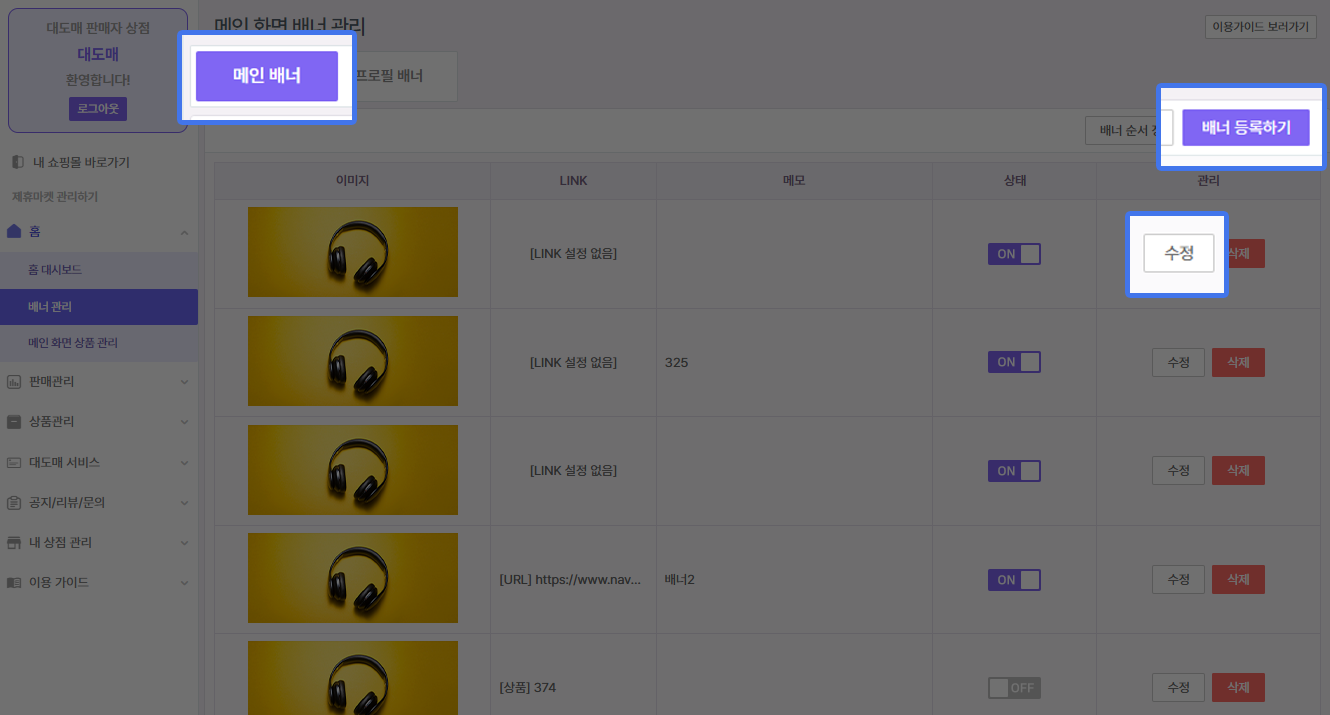
Task: Click the 이용 가이드 book icon
Action: (14, 583)
